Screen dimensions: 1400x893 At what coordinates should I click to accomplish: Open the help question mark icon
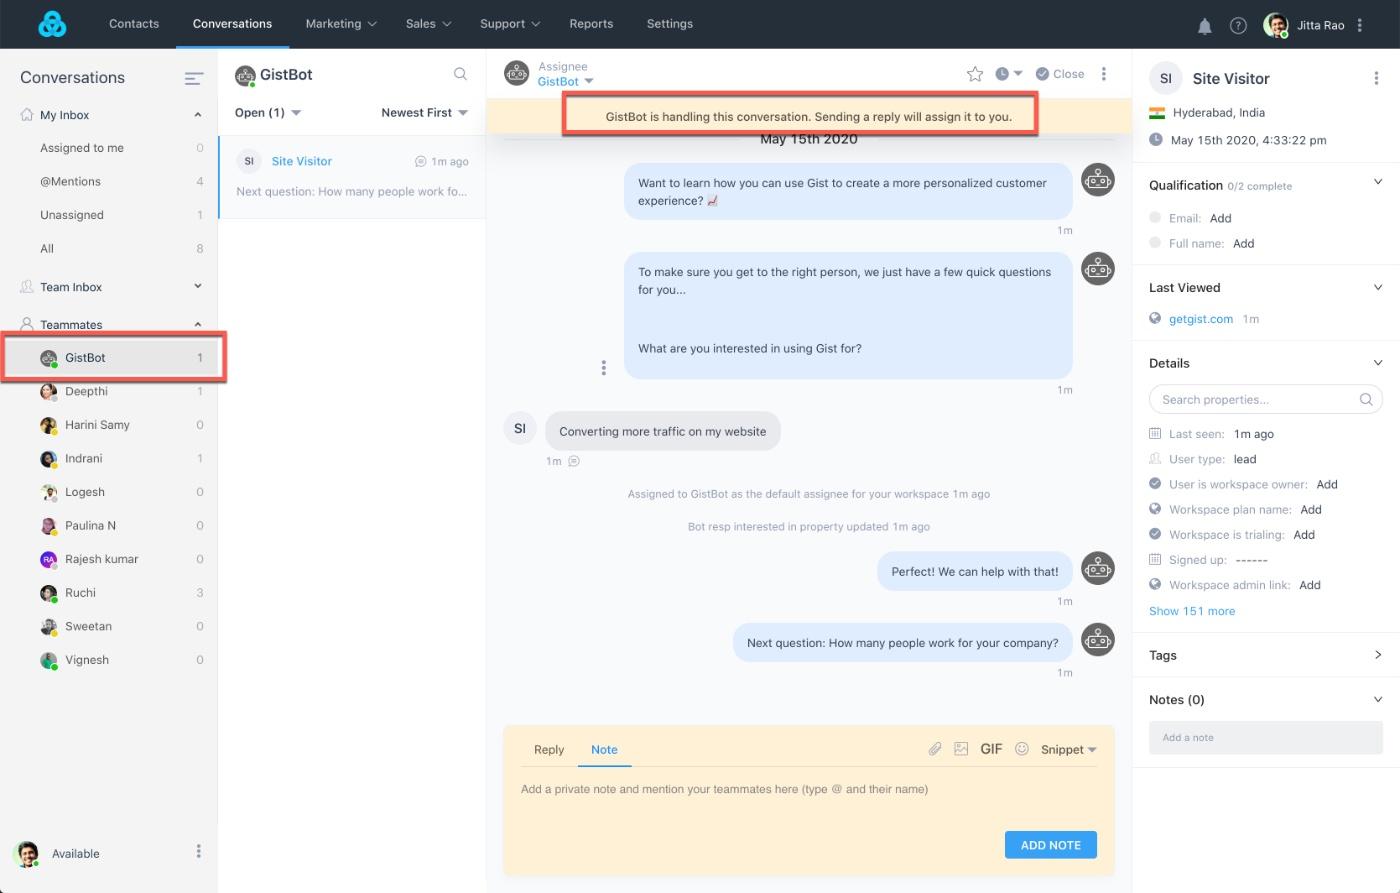tap(1238, 26)
